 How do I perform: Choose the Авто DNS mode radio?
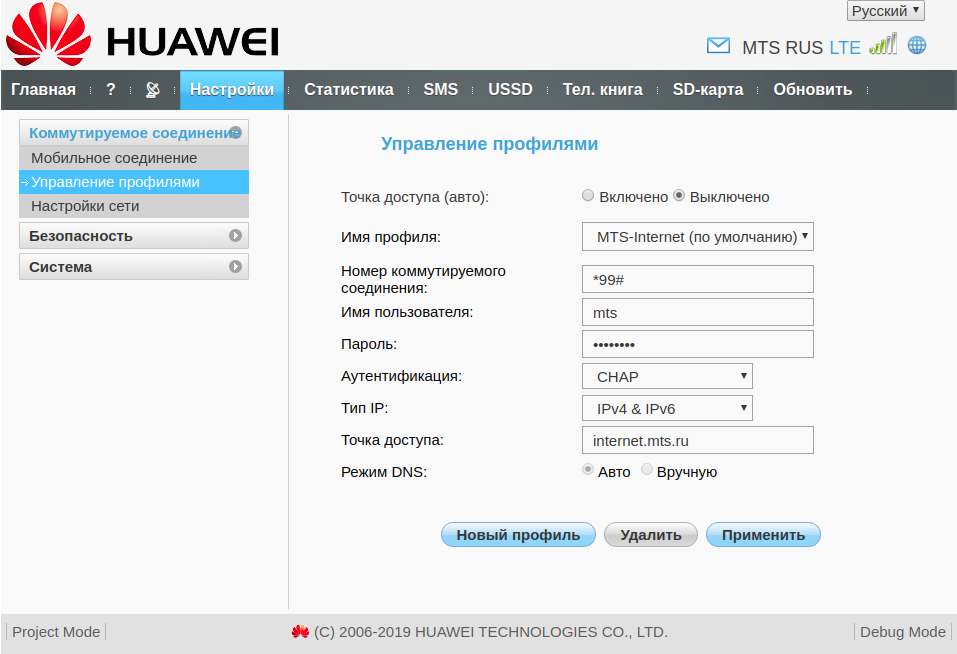[588, 470]
